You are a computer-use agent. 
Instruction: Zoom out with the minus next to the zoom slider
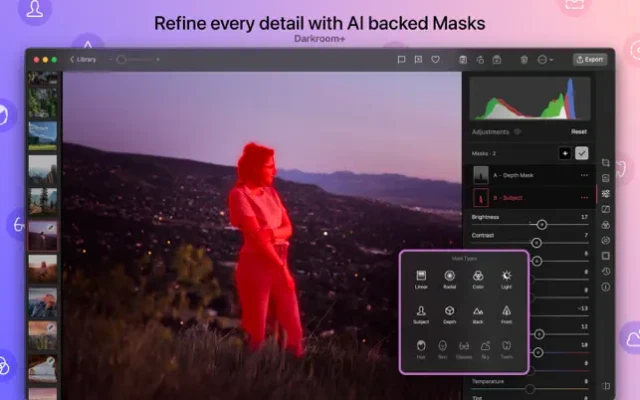(x=110, y=60)
